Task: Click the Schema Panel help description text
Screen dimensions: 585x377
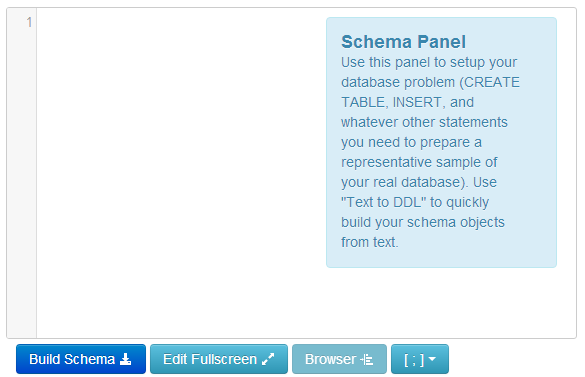Action: tap(430, 152)
